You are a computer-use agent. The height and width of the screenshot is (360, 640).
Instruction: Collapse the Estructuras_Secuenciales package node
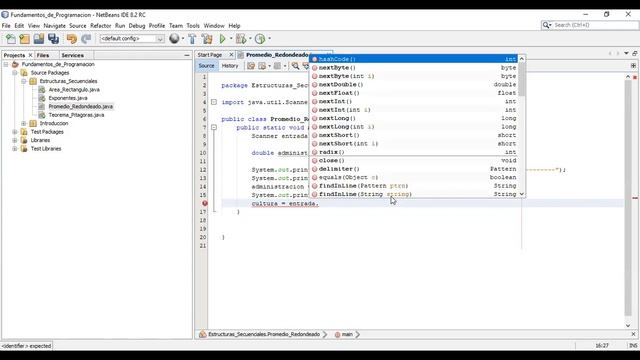24,81
